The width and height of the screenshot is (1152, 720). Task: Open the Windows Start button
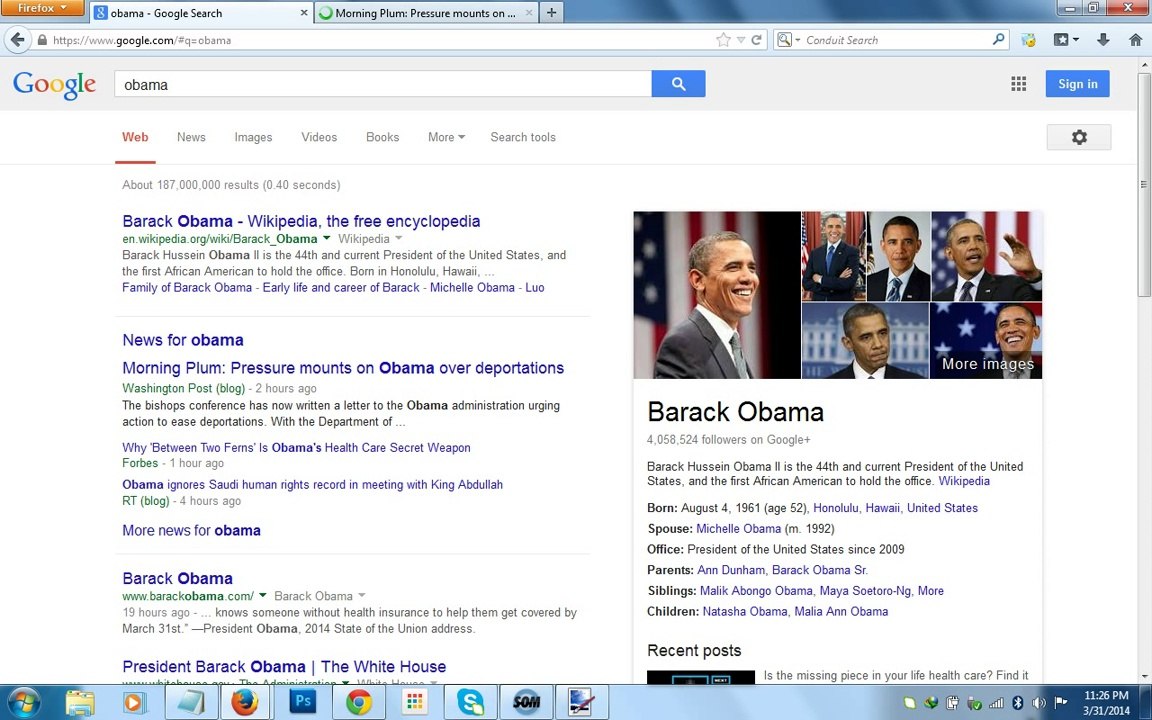coord(24,702)
